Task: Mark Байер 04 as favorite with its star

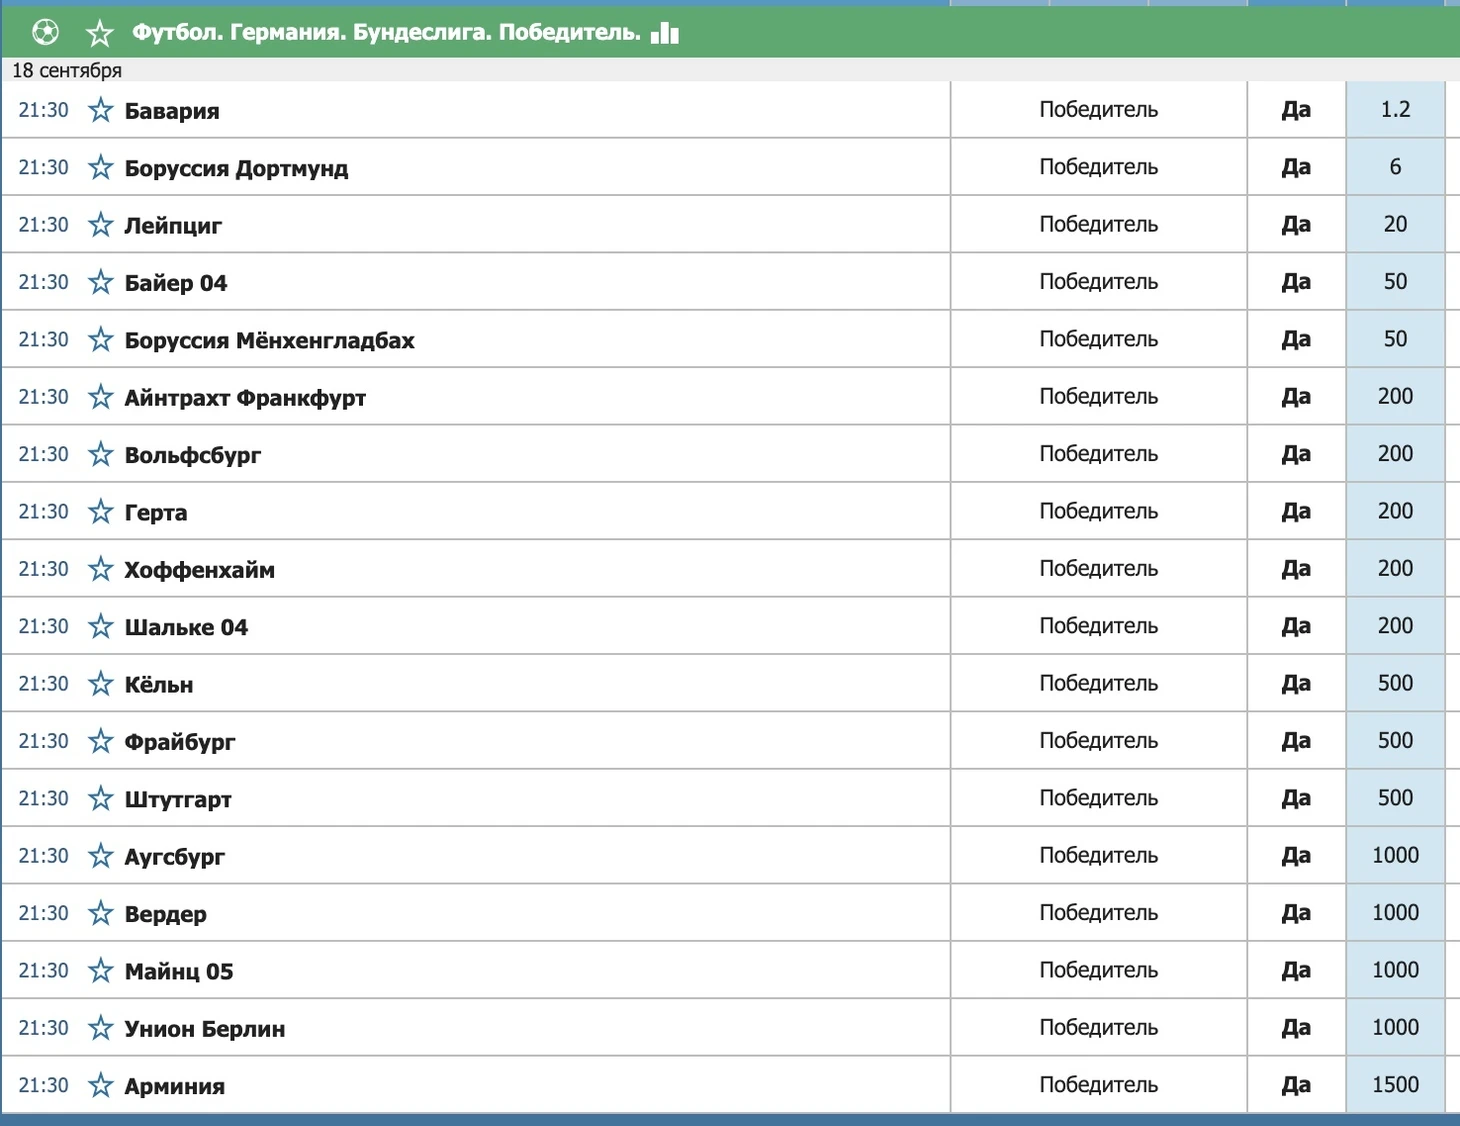Action: coord(101,282)
